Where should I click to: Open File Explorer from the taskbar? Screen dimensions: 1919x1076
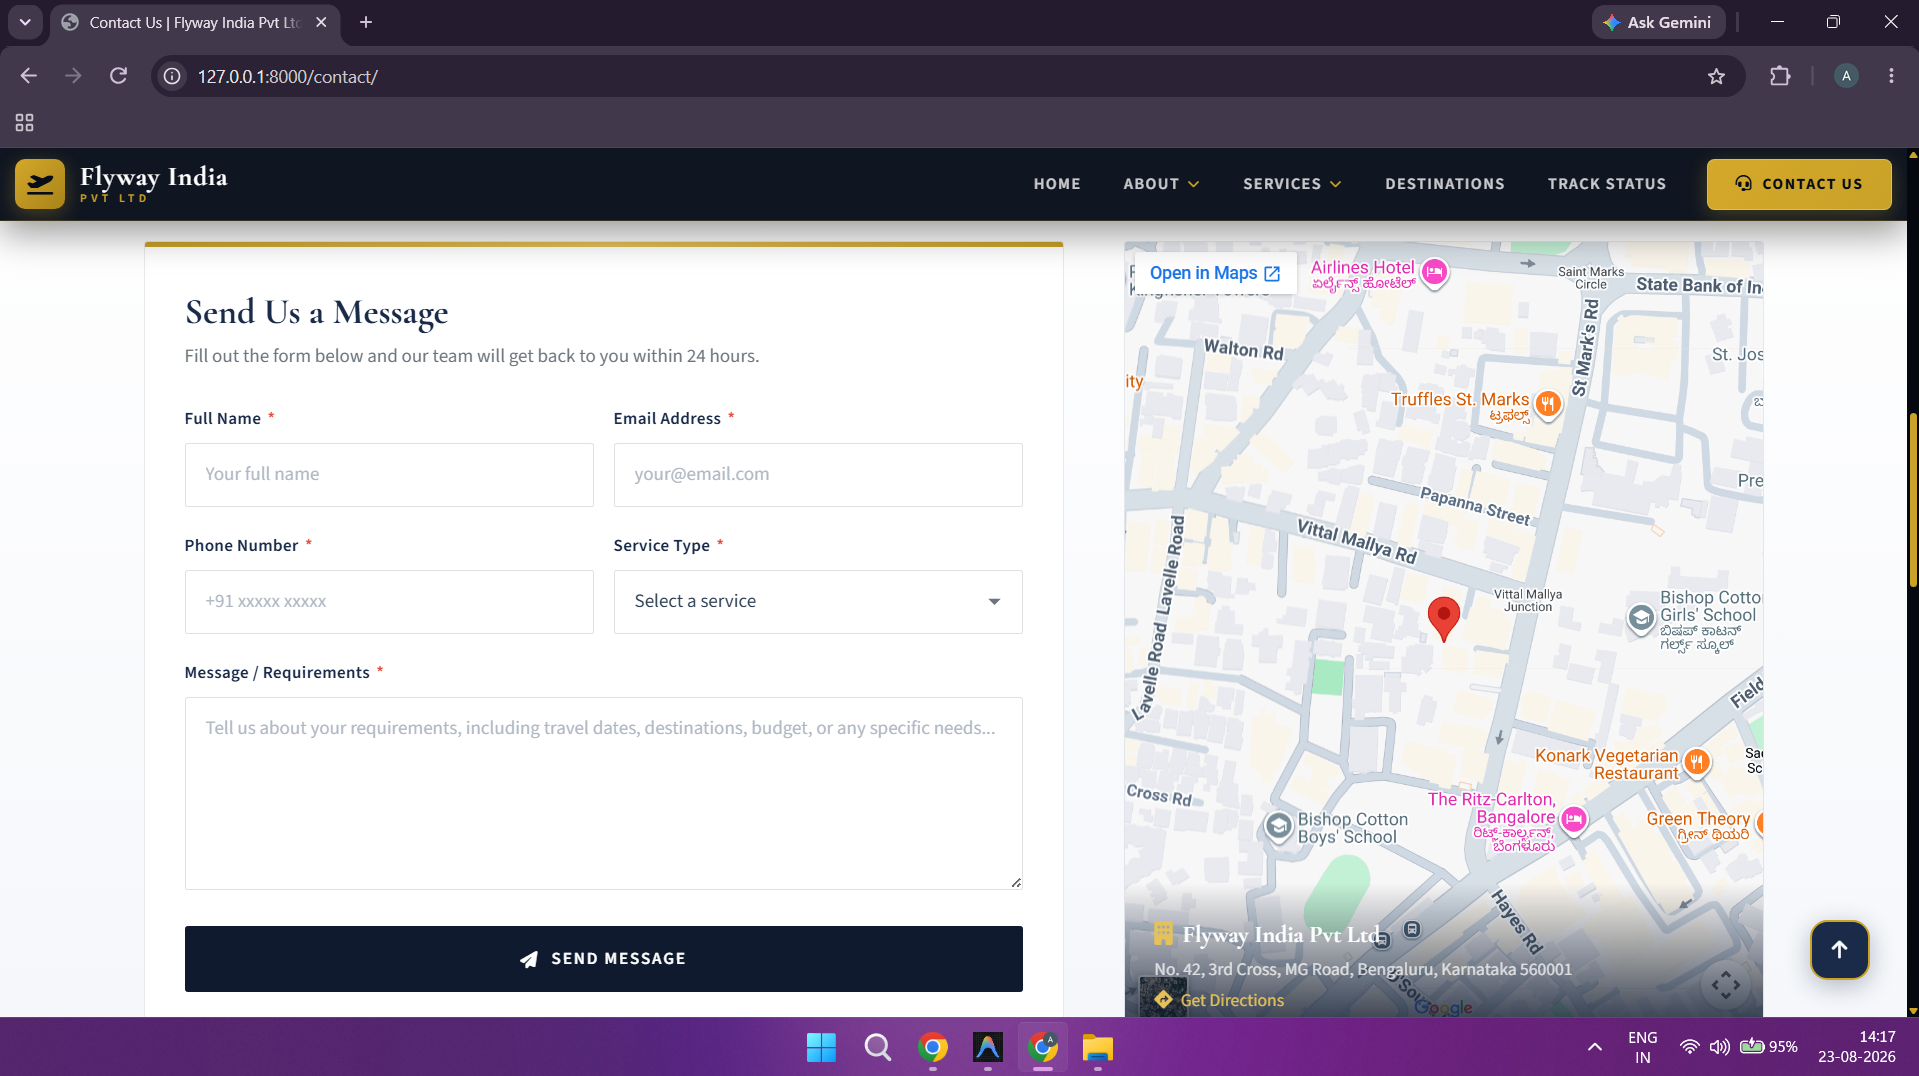coord(1097,1047)
